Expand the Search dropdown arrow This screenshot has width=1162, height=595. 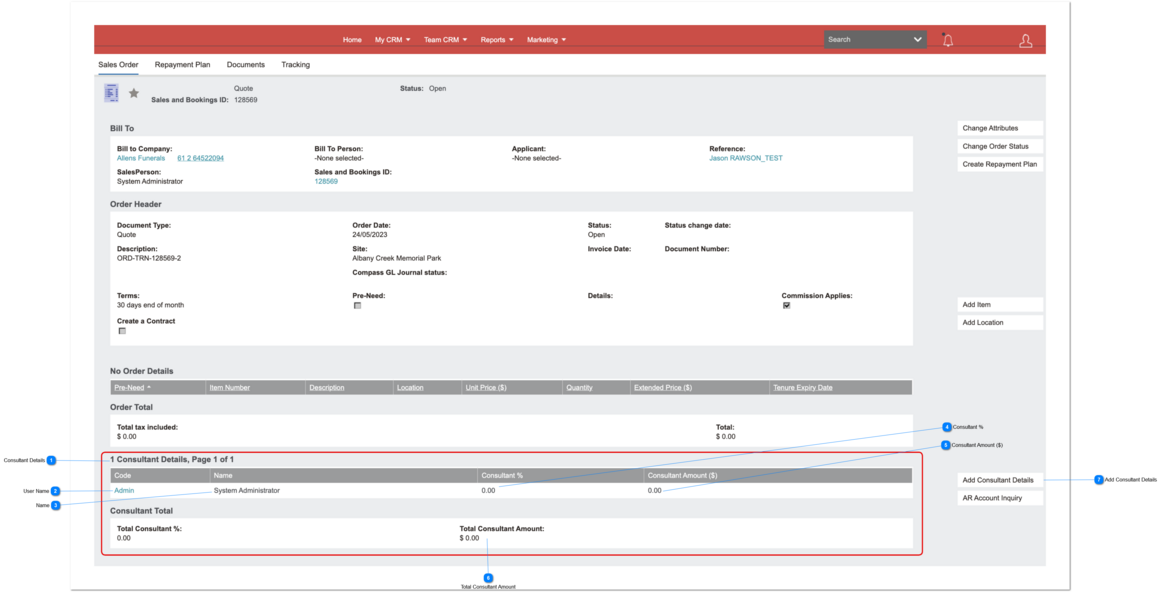click(917, 40)
